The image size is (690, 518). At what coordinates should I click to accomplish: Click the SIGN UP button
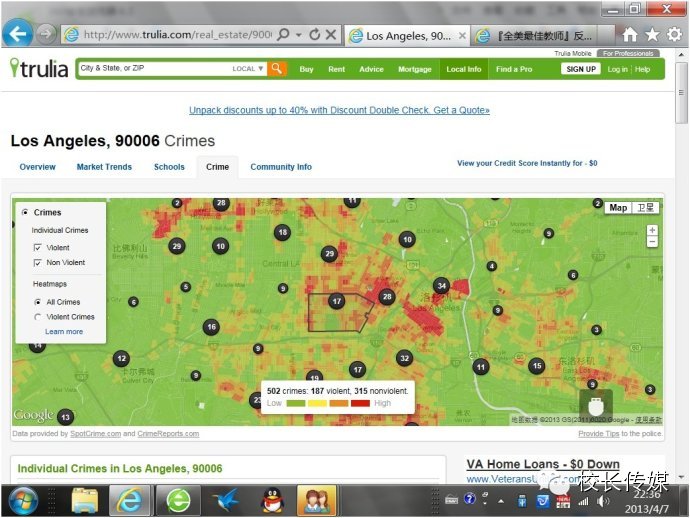[581, 69]
